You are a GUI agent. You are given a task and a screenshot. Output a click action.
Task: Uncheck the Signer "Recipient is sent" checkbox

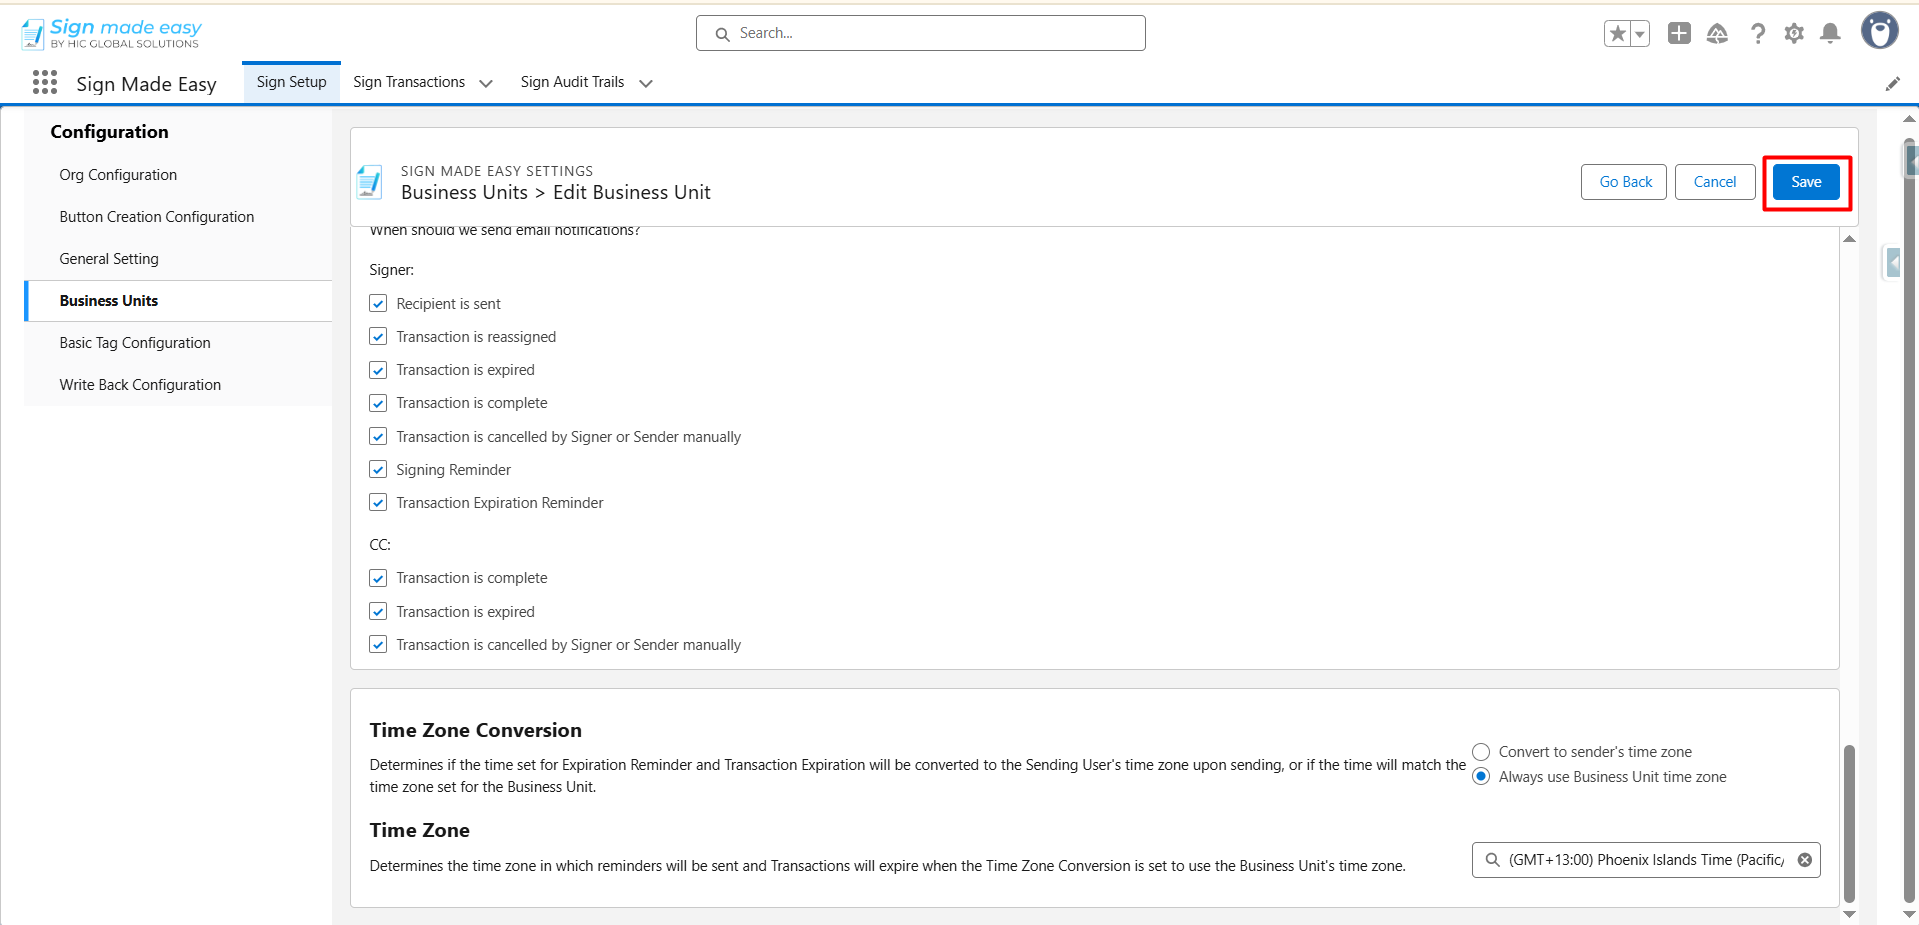pyautogui.click(x=378, y=304)
